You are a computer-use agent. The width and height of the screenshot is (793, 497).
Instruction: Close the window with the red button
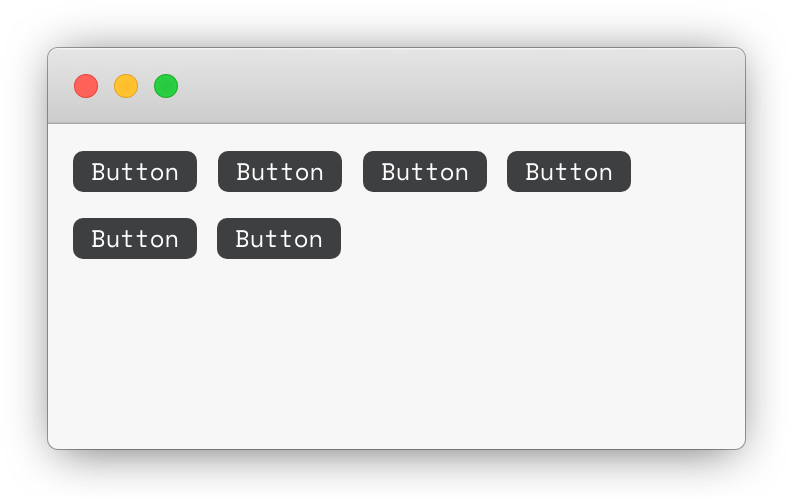coord(86,86)
